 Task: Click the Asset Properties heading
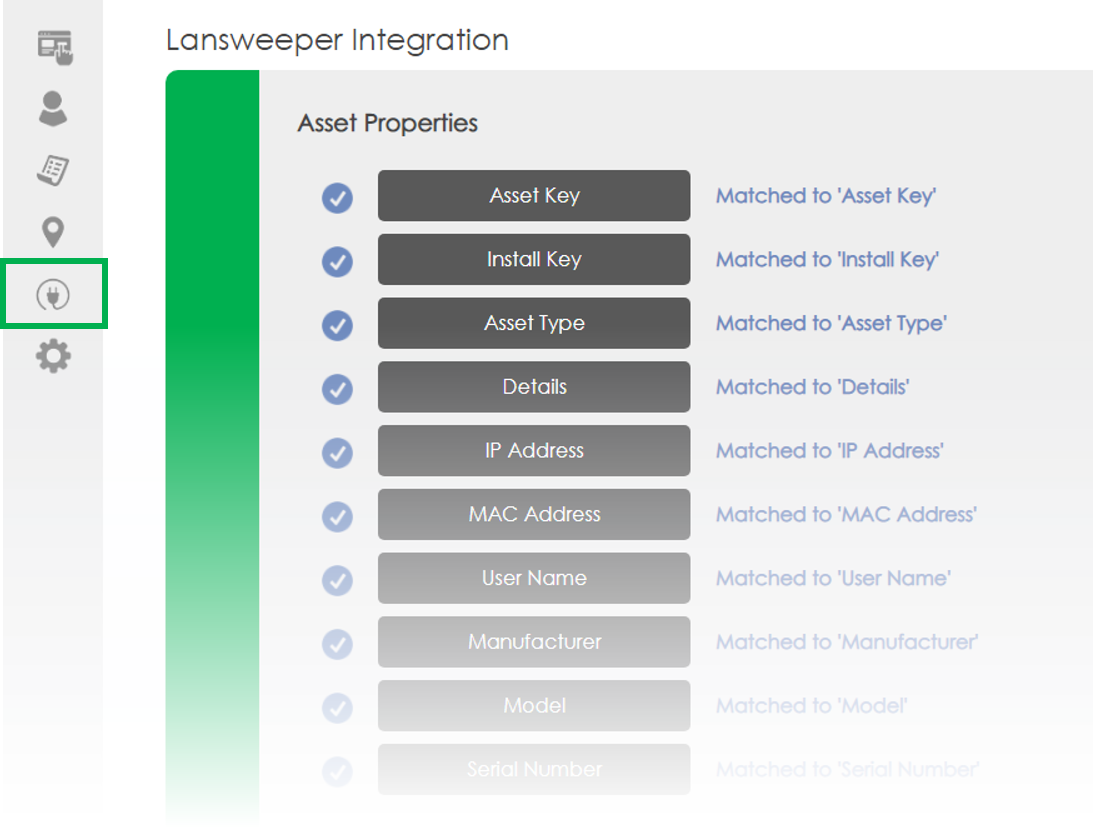coord(388,123)
